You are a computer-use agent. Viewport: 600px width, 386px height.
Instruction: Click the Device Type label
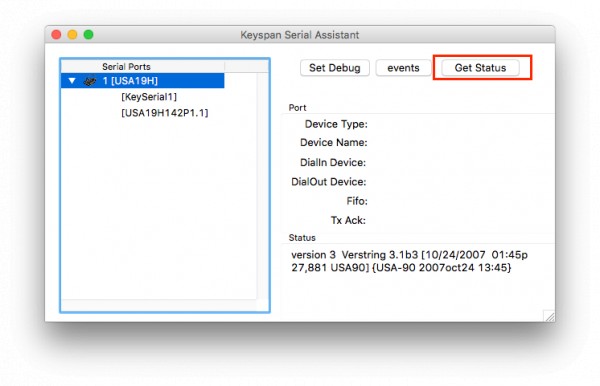click(x=336, y=124)
